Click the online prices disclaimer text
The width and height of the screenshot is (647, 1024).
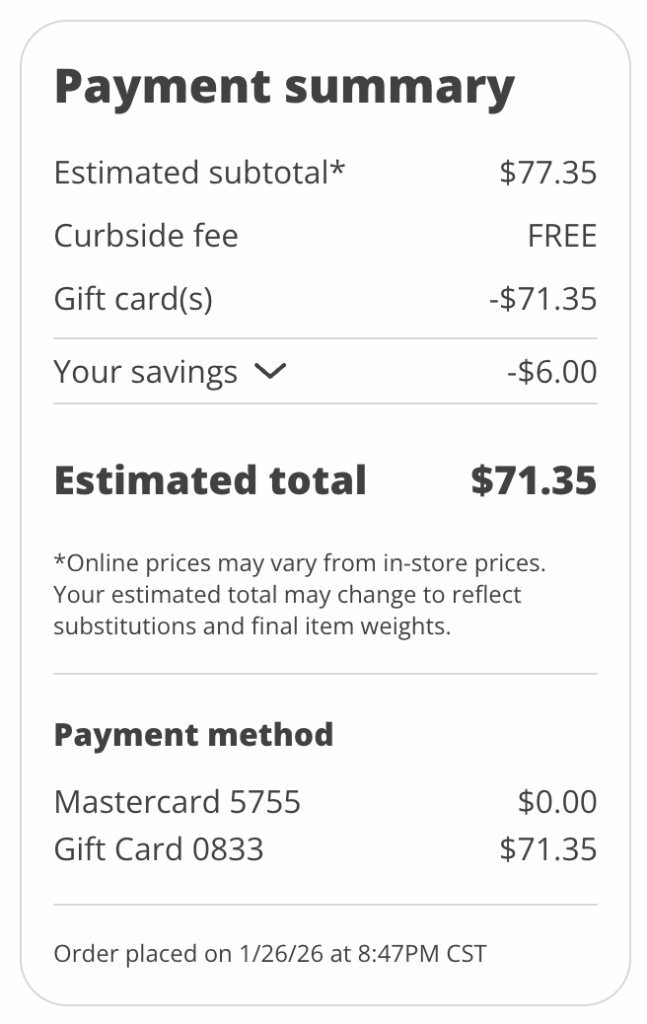[x=298, y=595]
